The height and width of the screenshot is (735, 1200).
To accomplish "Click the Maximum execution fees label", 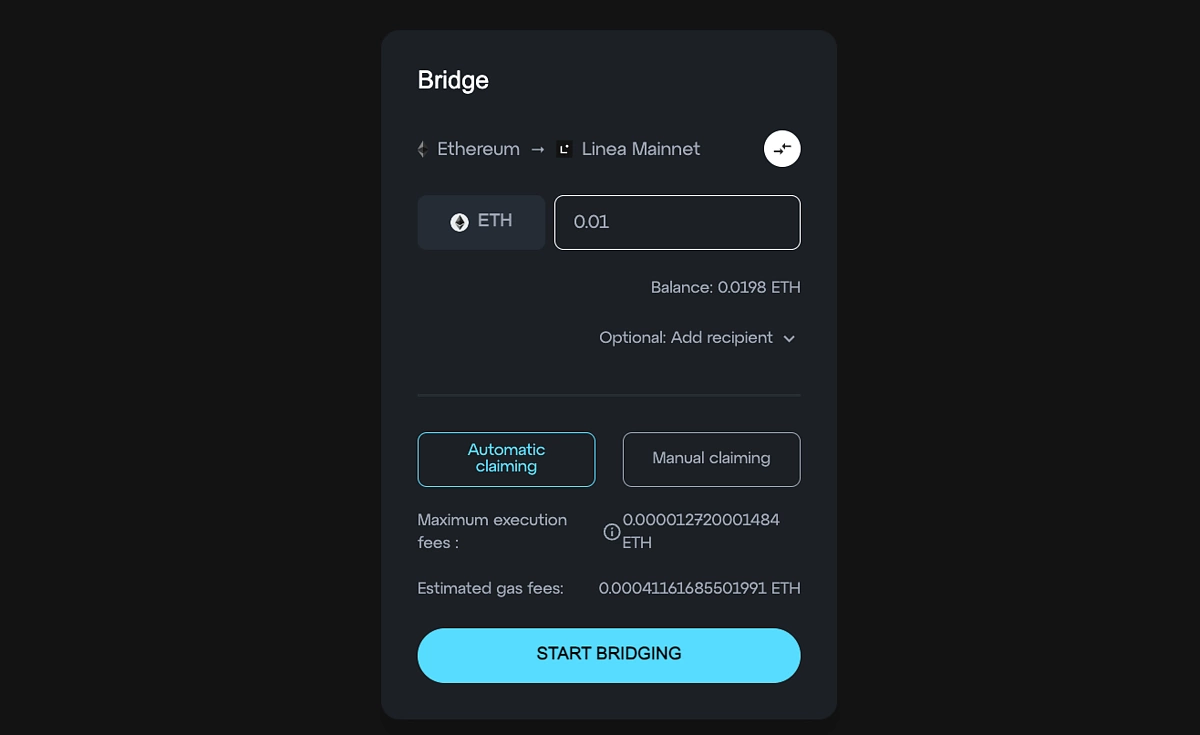I will [x=492, y=531].
